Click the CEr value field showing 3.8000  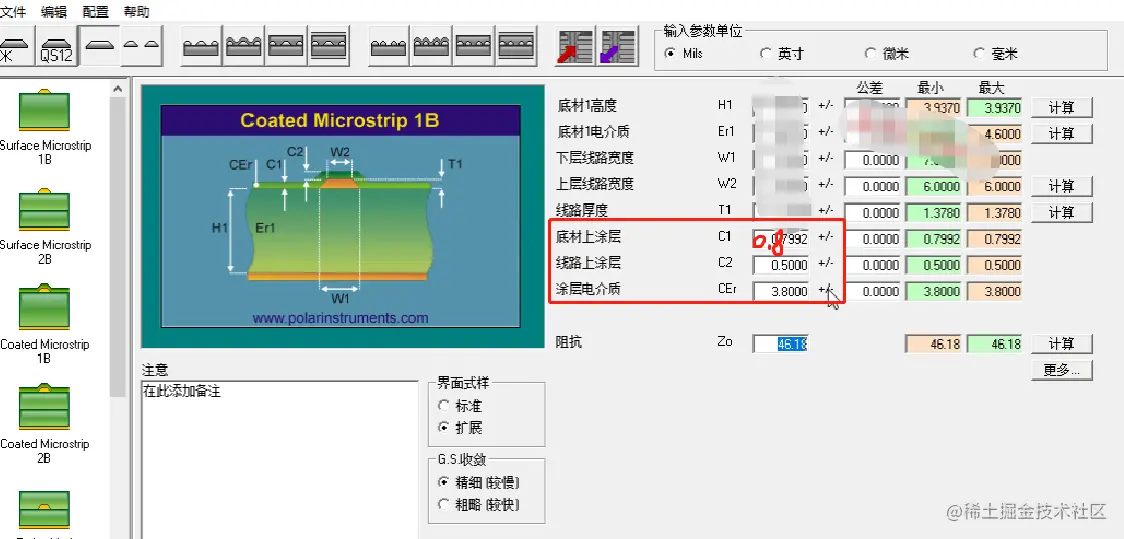(781, 291)
